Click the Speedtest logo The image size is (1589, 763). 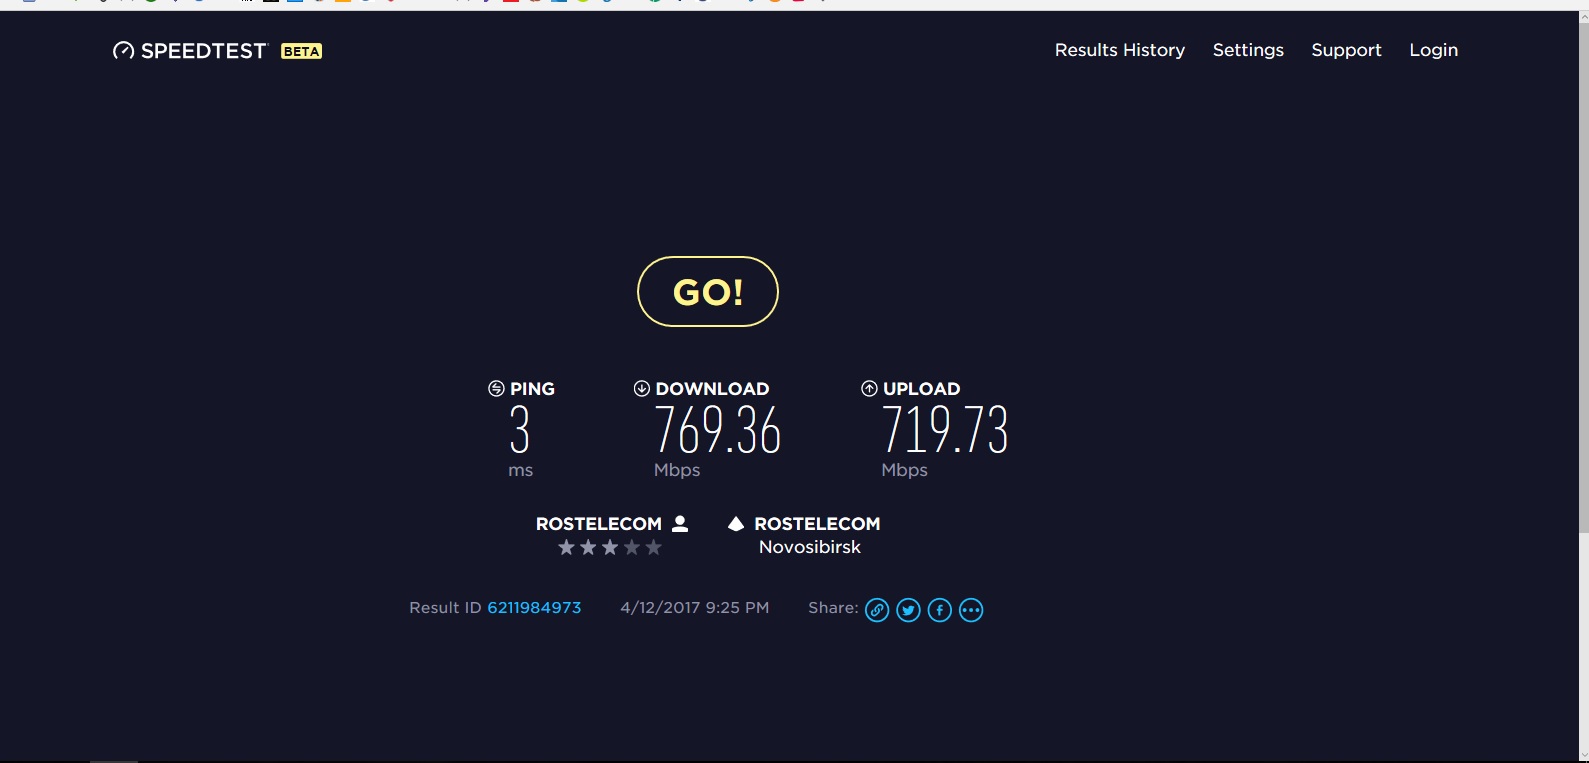click(x=190, y=51)
